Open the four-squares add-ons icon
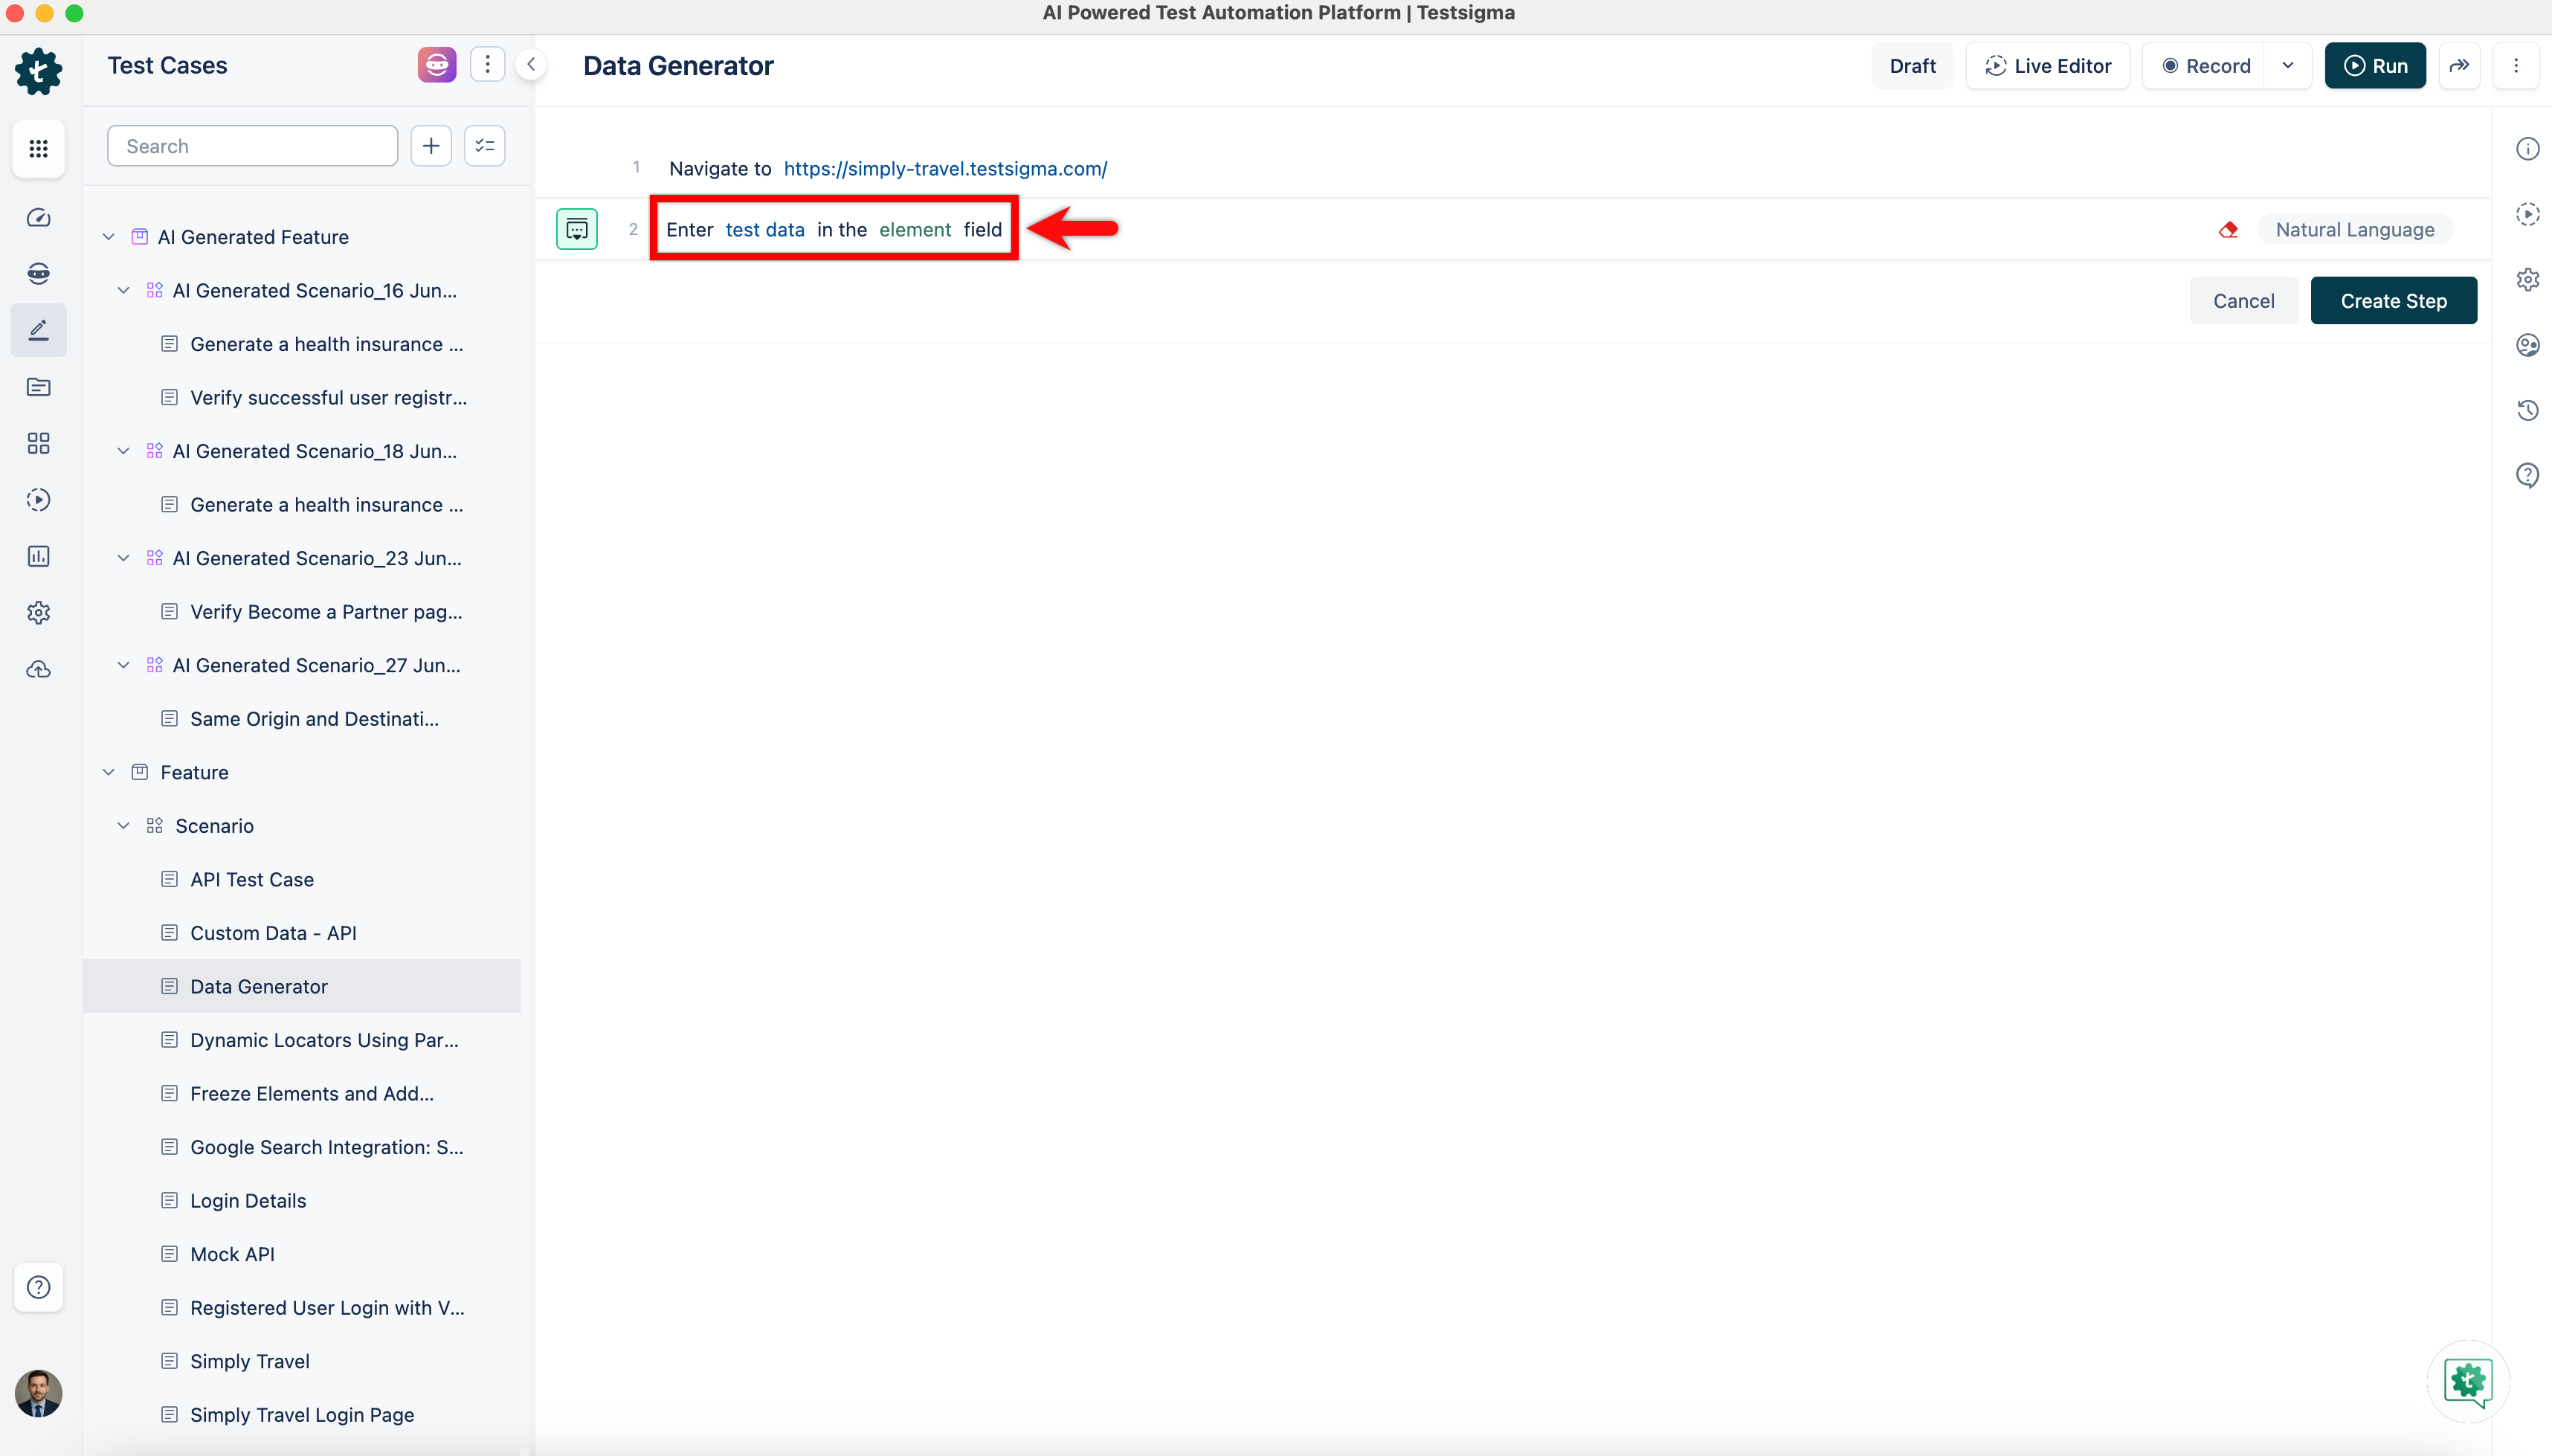The image size is (2552, 1456). point(39,443)
